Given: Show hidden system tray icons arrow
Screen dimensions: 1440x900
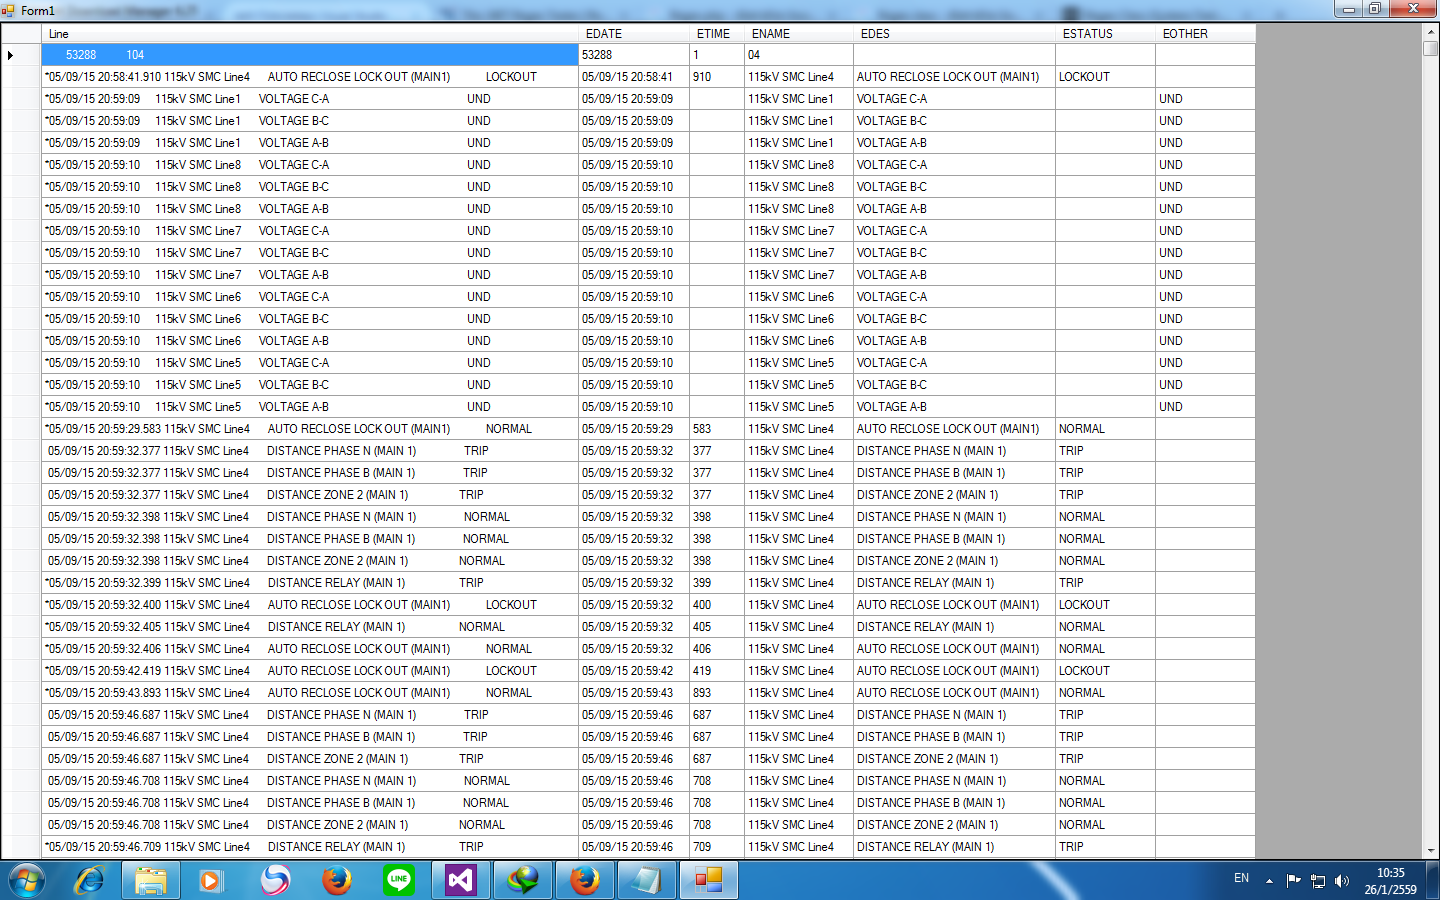Looking at the screenshot, I should pos(1269,881).
